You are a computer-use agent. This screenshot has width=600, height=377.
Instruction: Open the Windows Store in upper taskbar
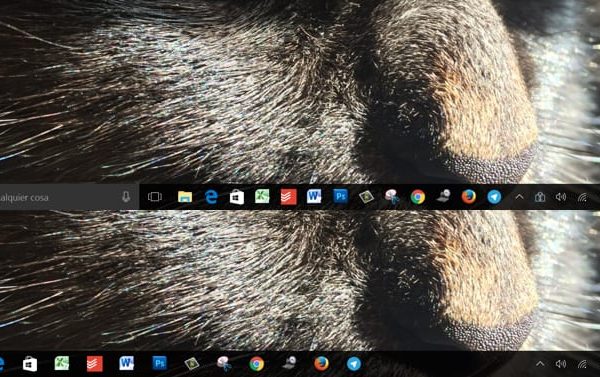237,197
